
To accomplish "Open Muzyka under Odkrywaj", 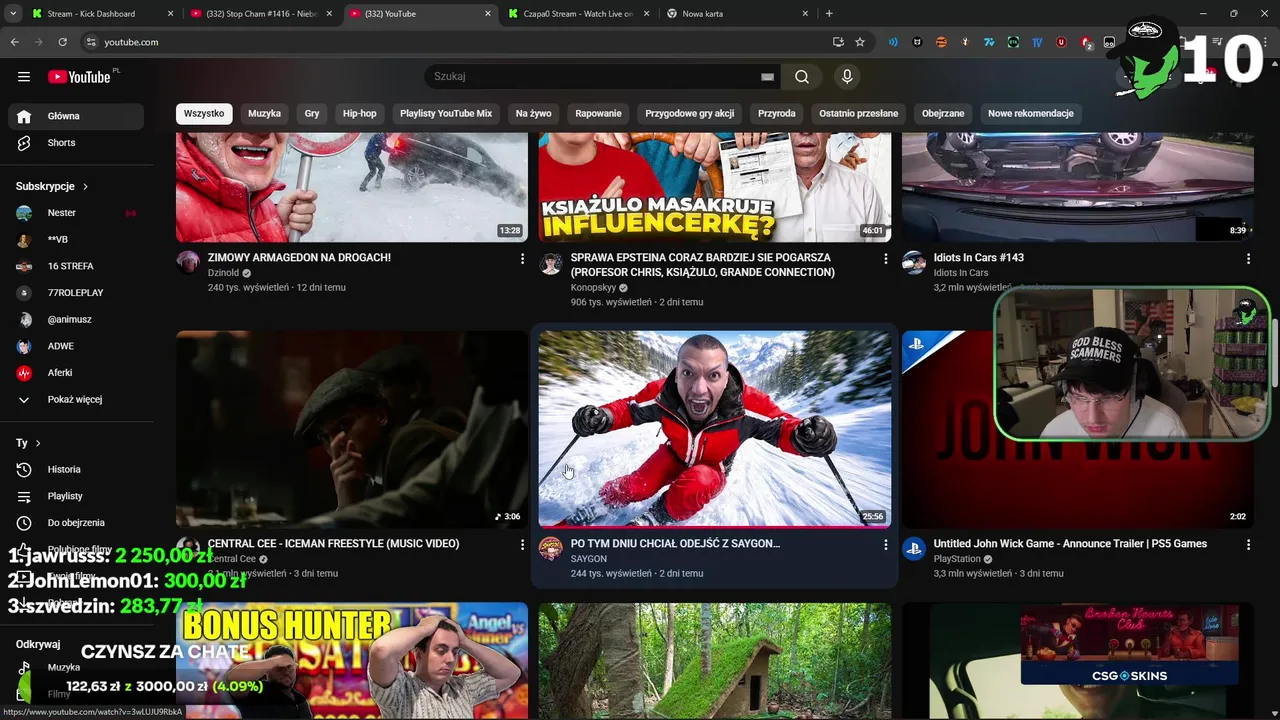I will 76,667.
